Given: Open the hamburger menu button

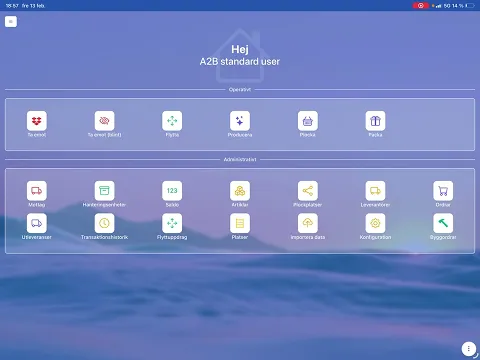Looking at the screenshot, I should [x=11, y=22].
